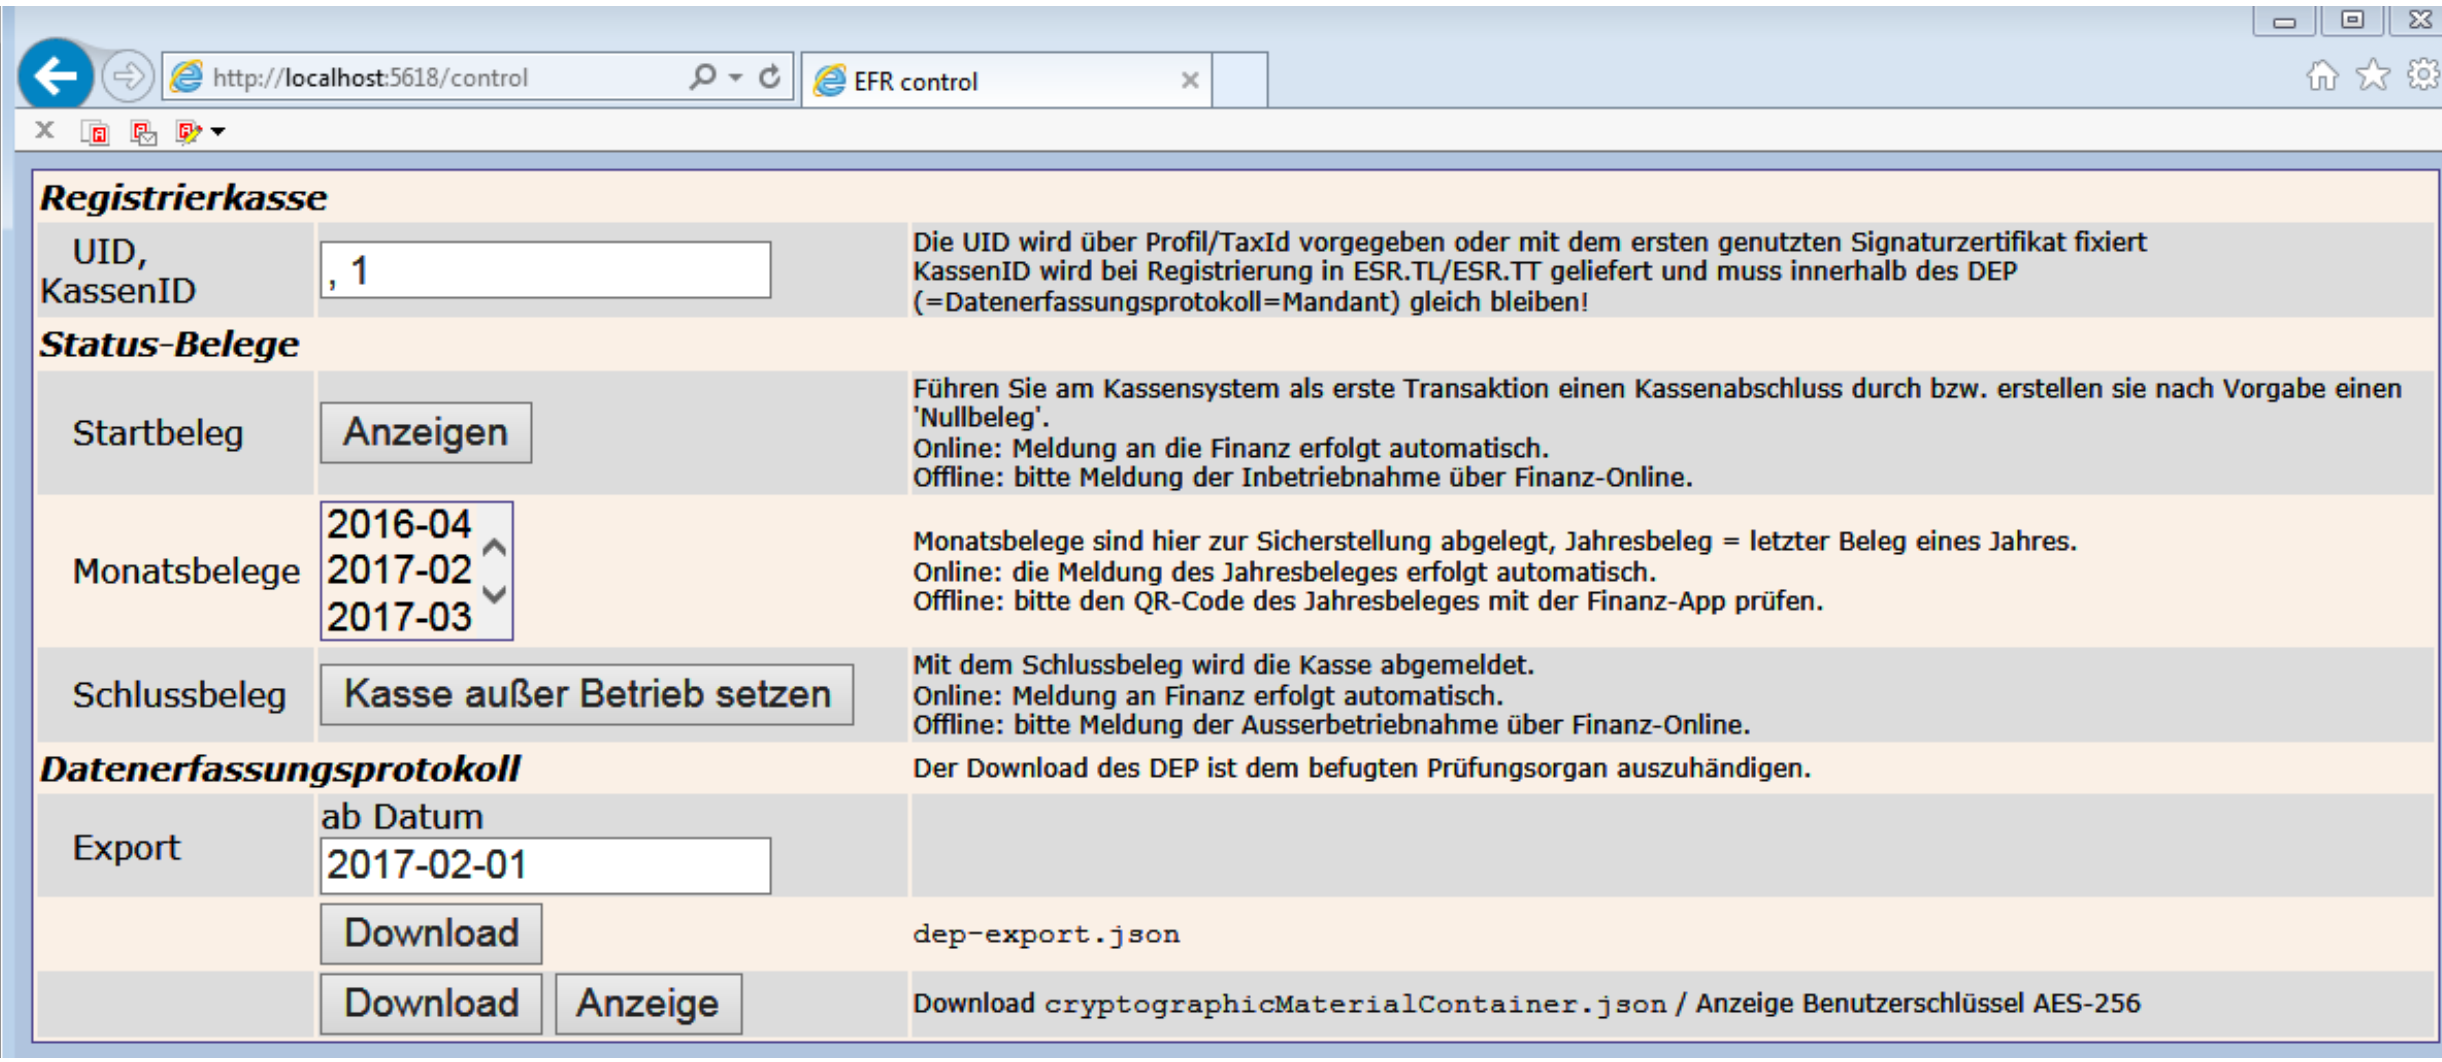Open the browser tools gear icon
2442x1062 pixels.
pyautogui.click(x=2424, y=75)
